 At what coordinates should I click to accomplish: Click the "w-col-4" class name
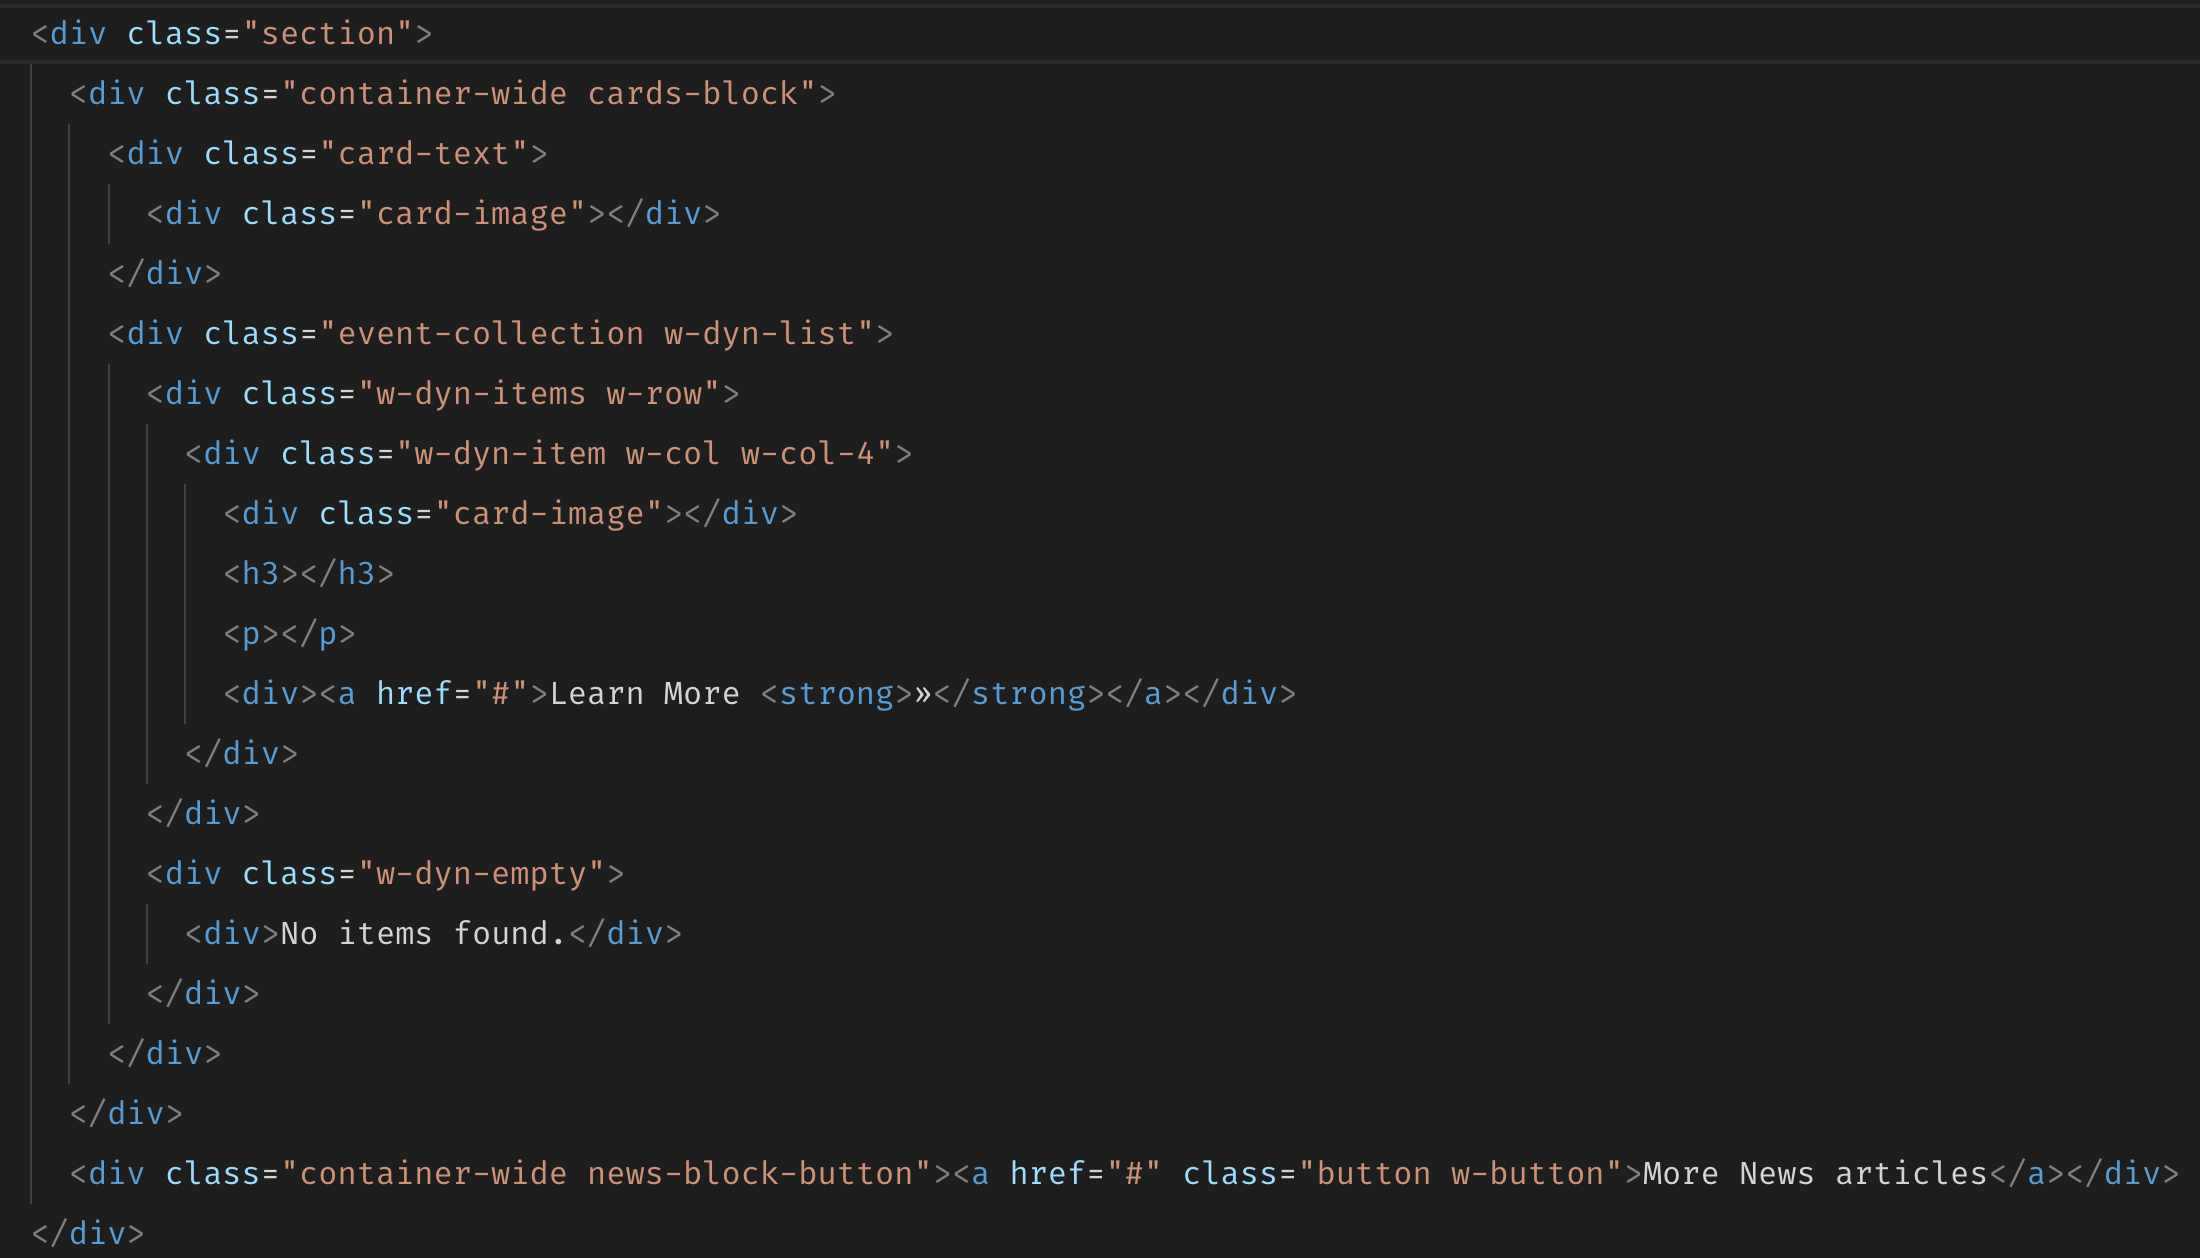click(808, 454)
